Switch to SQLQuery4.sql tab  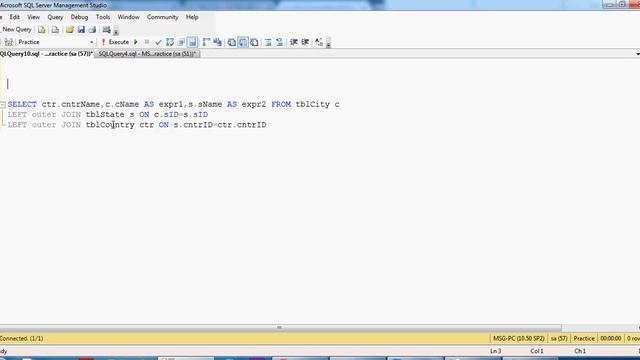[x=147, y=54]
